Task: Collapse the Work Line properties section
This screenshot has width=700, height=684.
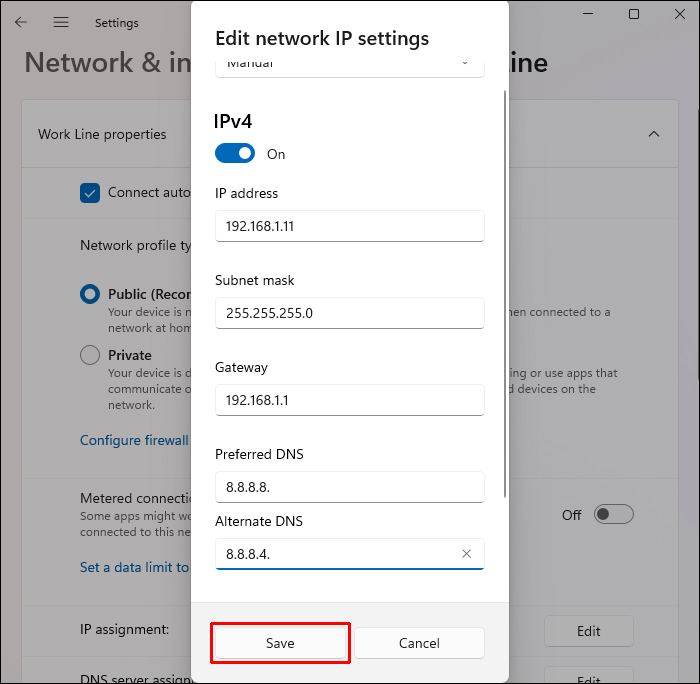Action: (654, 134)
